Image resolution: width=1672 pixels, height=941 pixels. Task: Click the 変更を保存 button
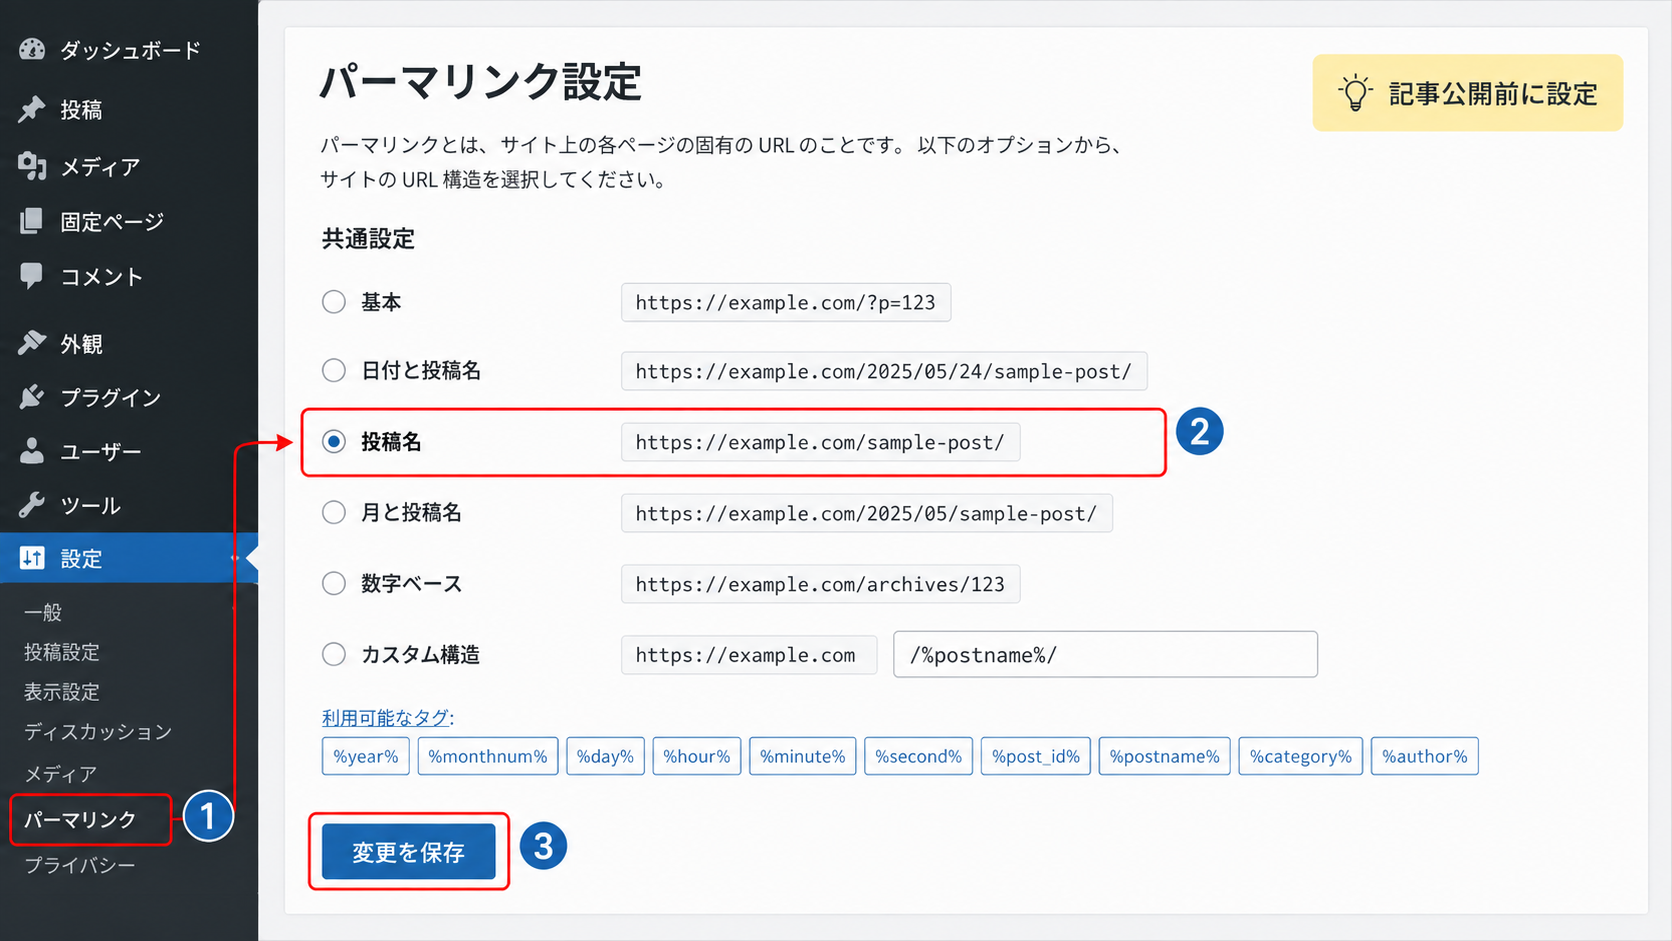pyautogui.click(x=409, y=851)
